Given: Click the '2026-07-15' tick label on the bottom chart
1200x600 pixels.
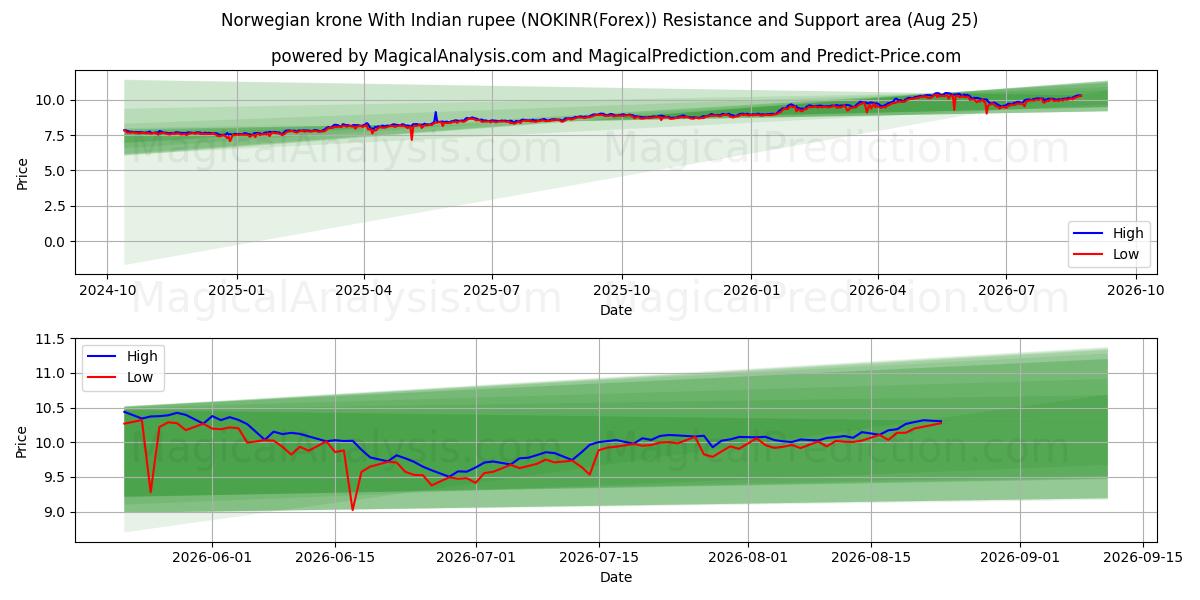Looking at the screenshot, I should coord(598,557).
